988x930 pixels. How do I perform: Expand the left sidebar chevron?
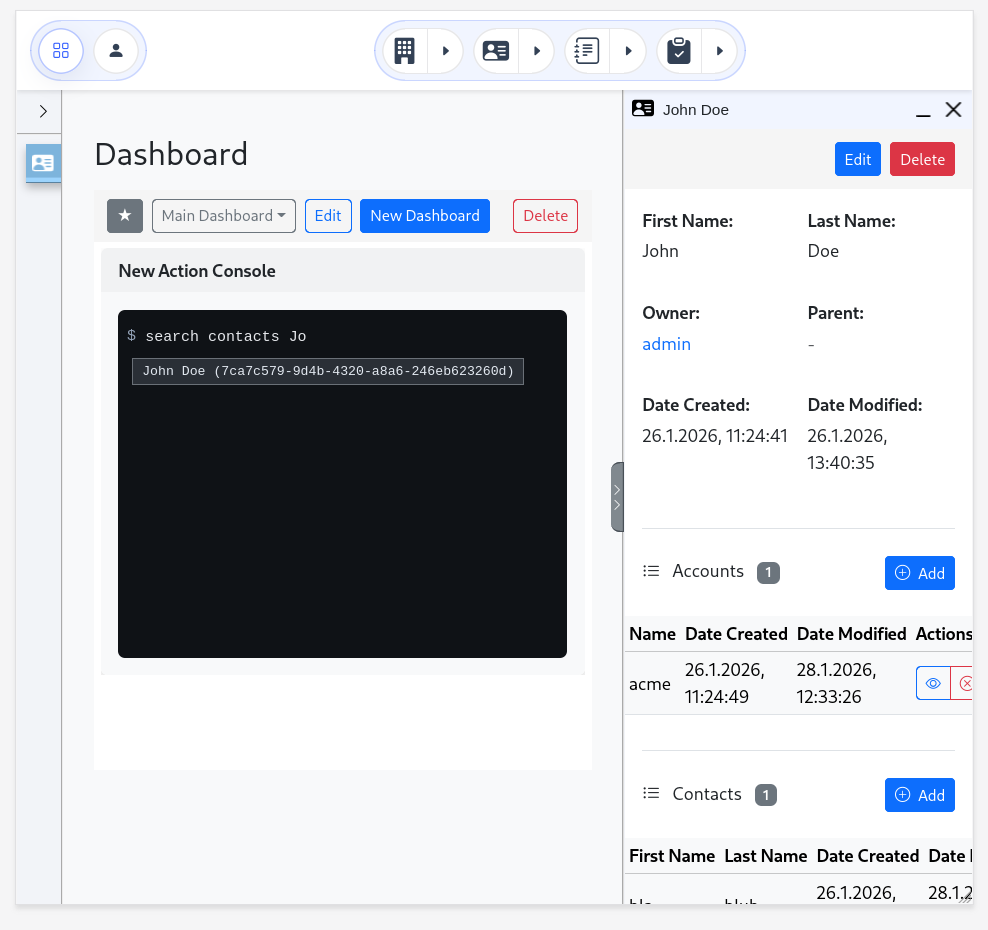[43, 112]
